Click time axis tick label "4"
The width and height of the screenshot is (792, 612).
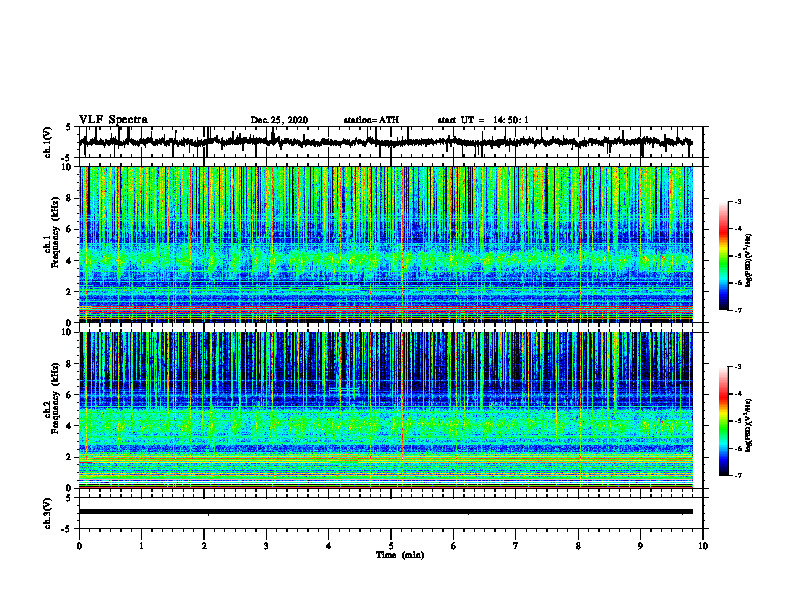coord(329,546)
